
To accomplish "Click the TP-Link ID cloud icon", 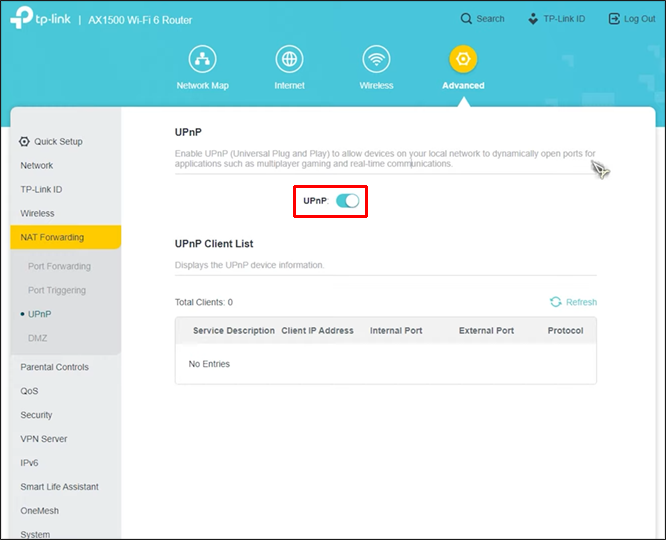I will tap(533, 19).
